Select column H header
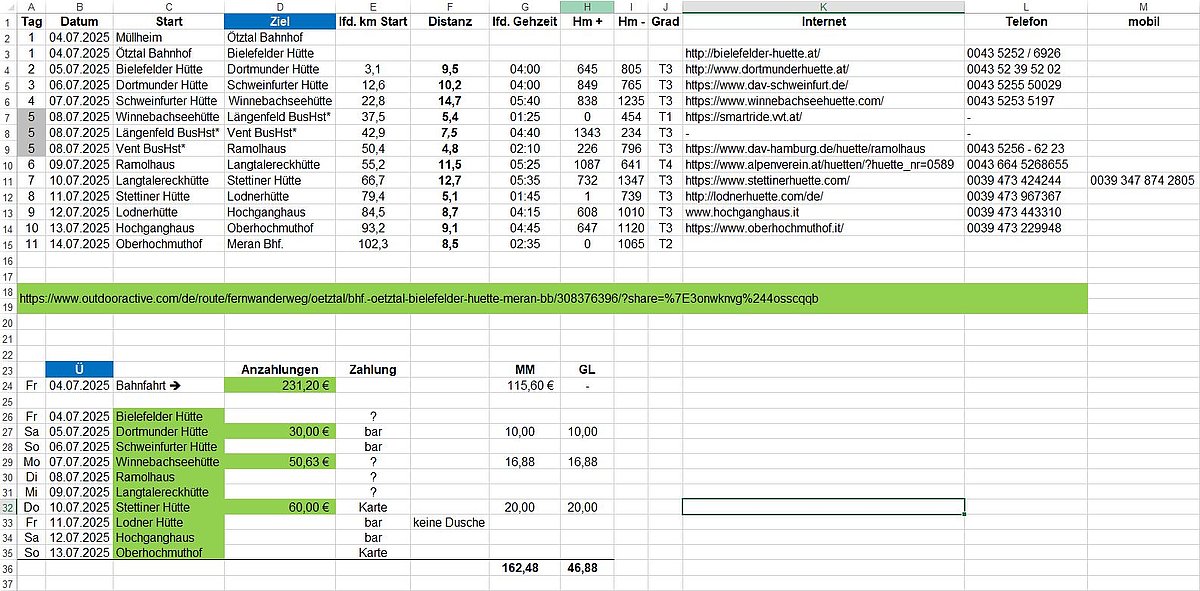Screen dimensions: 1200x591 coord(586,6)
